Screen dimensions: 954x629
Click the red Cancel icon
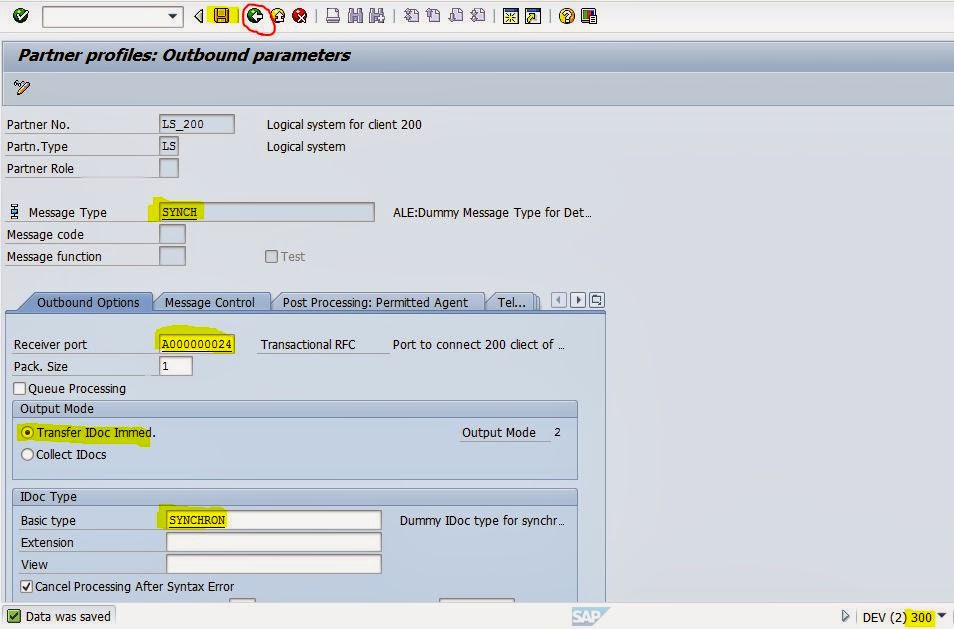click(299, 15)
